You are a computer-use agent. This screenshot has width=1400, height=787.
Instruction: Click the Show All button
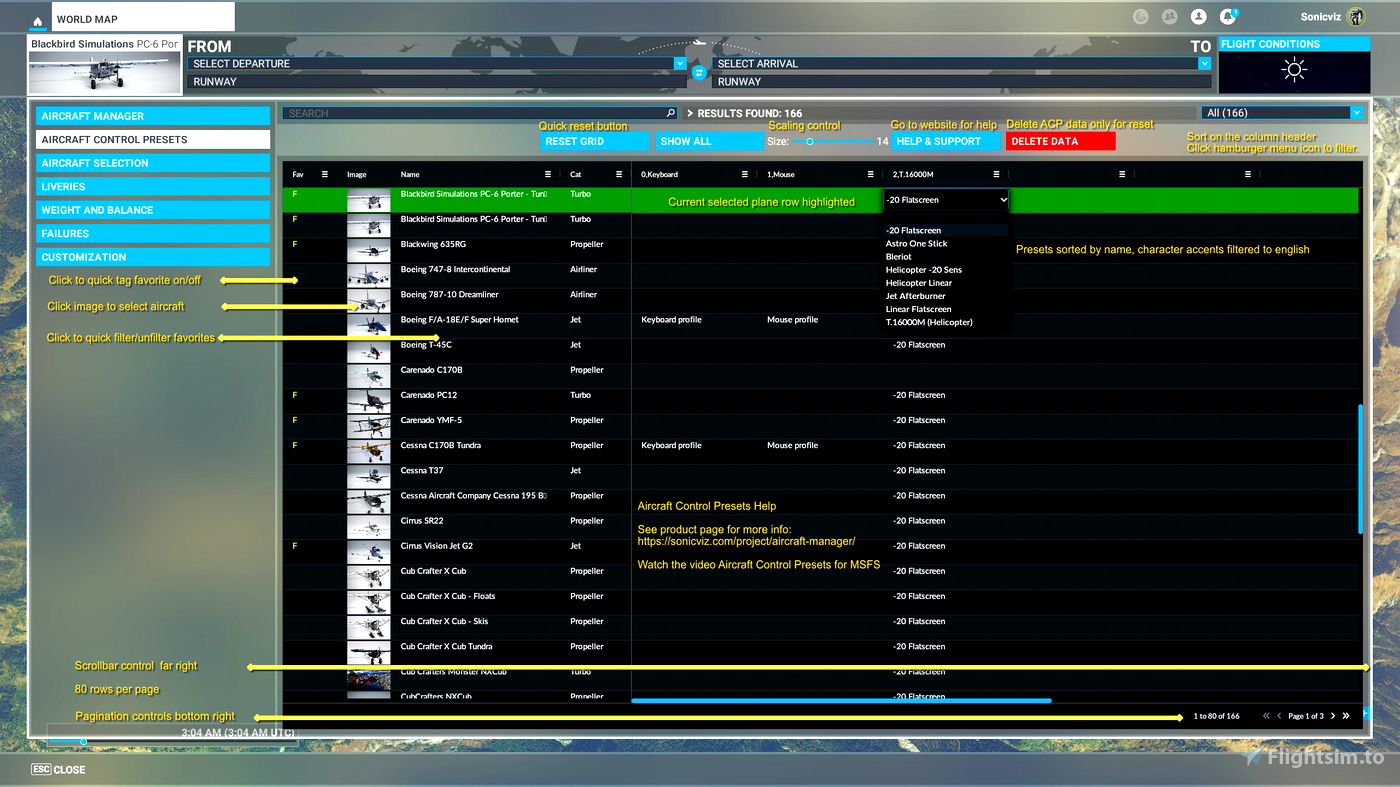pos(709,141)
